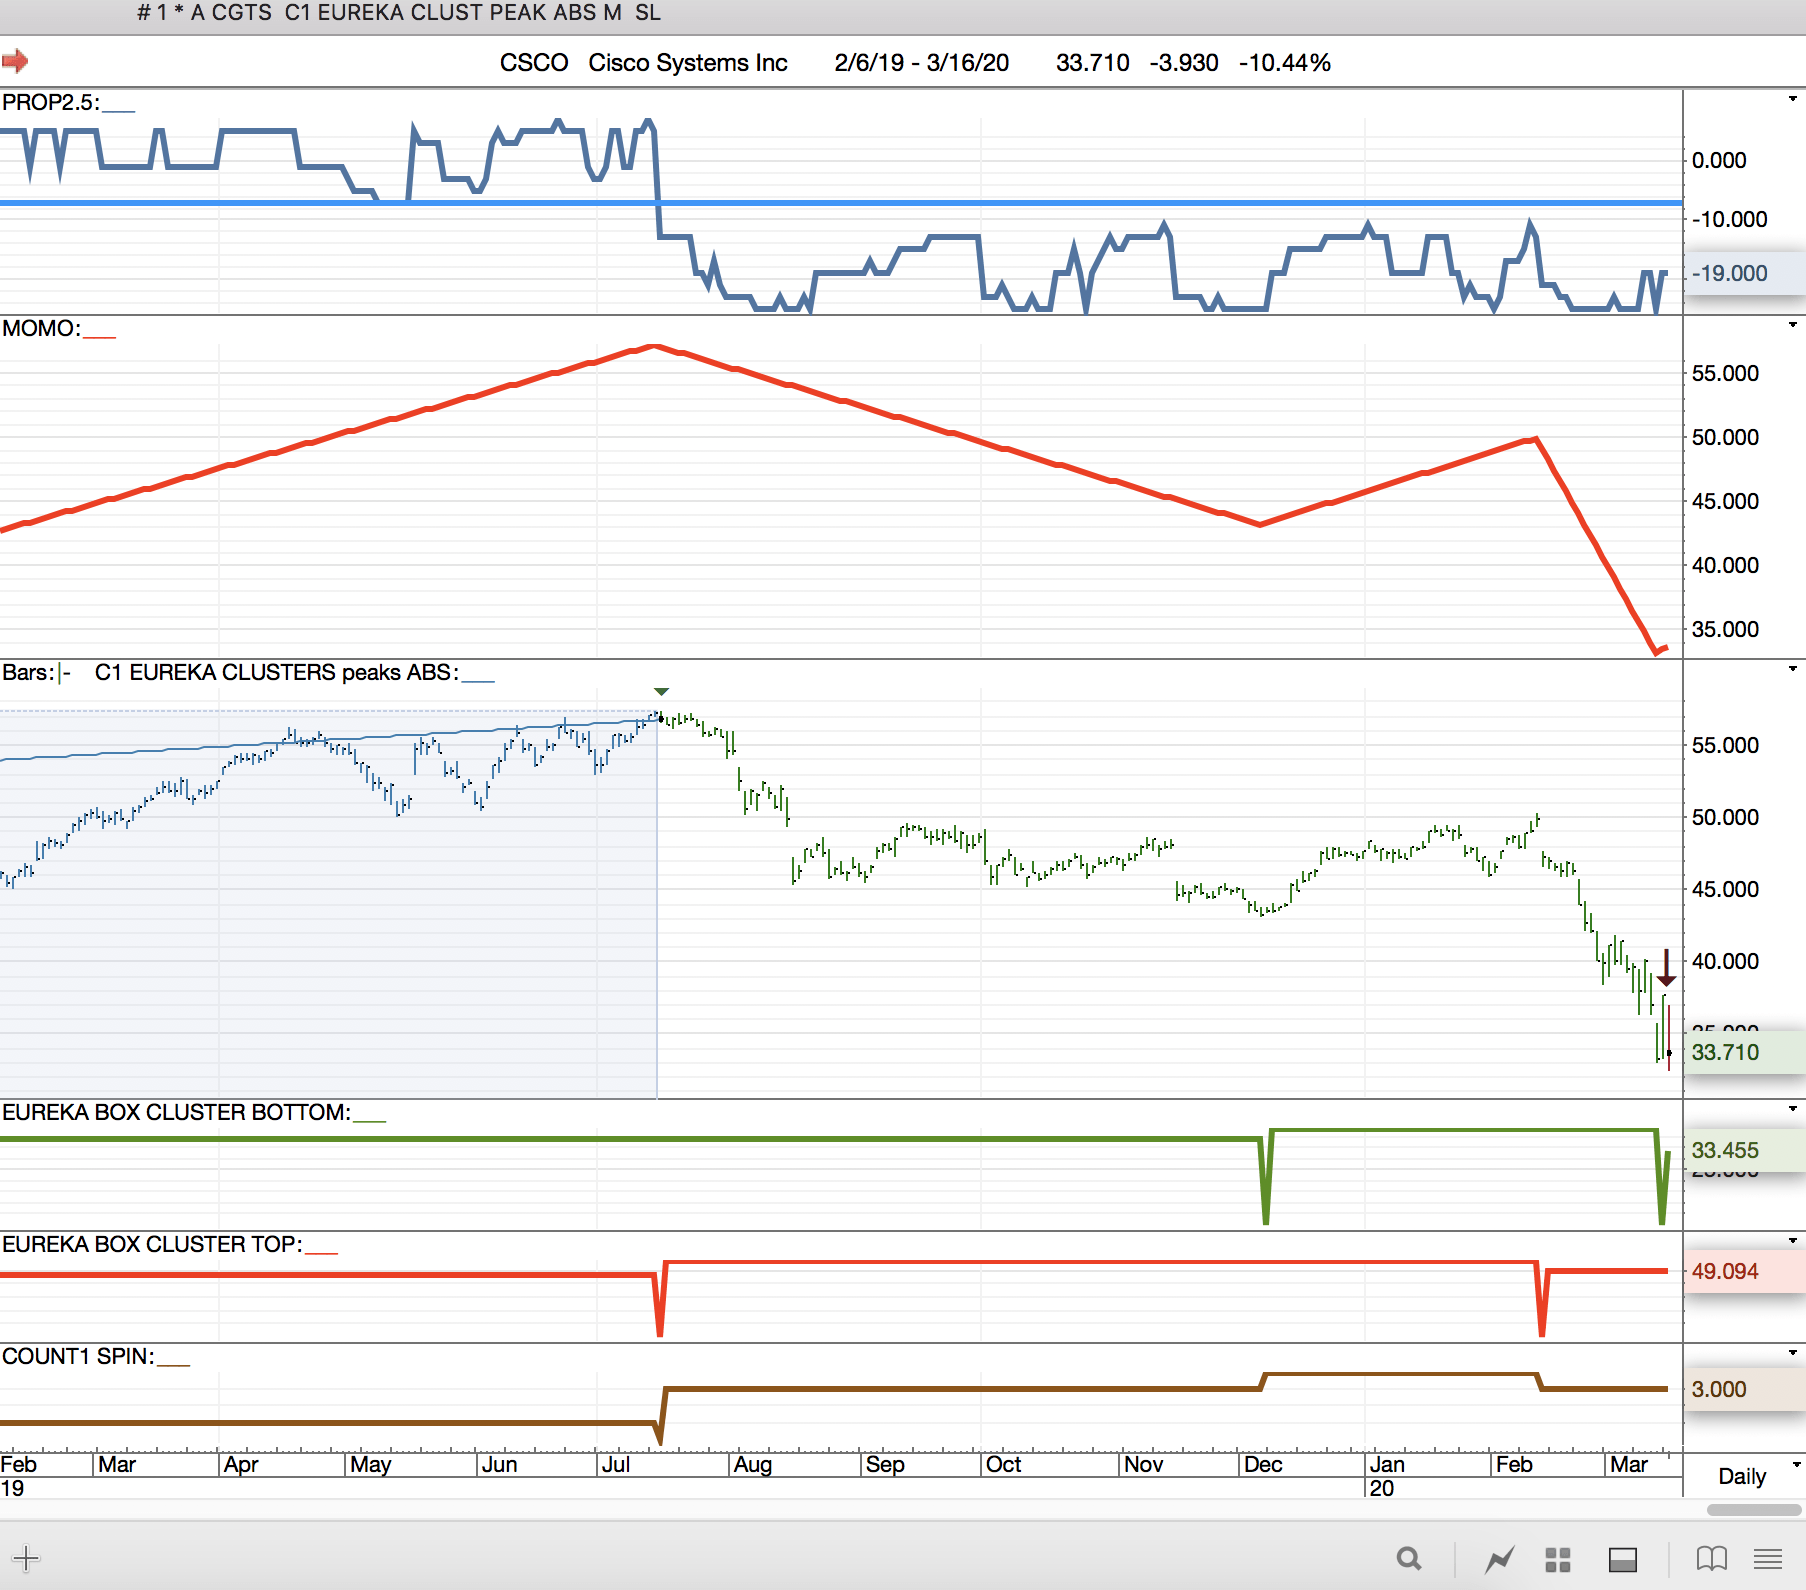Expand the COUNT1 SPIN pane dropdown arrow
Image resolution: width=1806 pixels, height=1590 pixels.
point(1793,1352)
